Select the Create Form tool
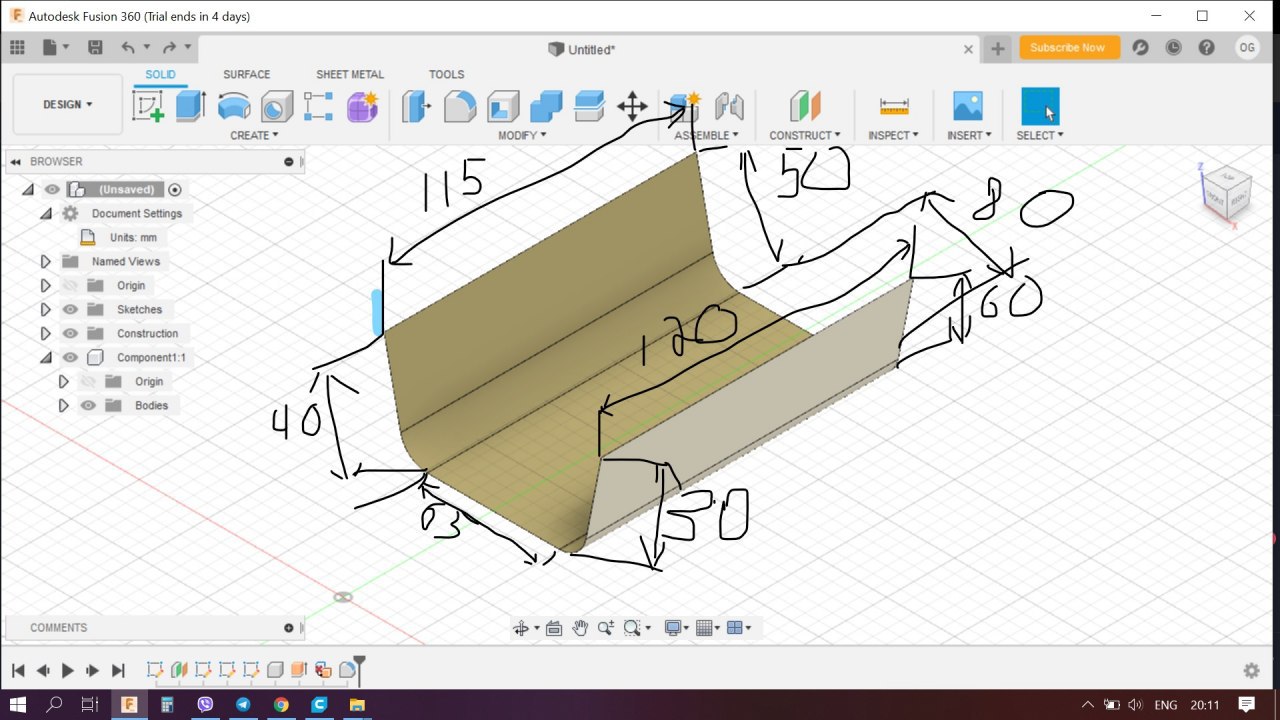Image resolution: width=1280 pixels, height=720 pixels. 362,106
